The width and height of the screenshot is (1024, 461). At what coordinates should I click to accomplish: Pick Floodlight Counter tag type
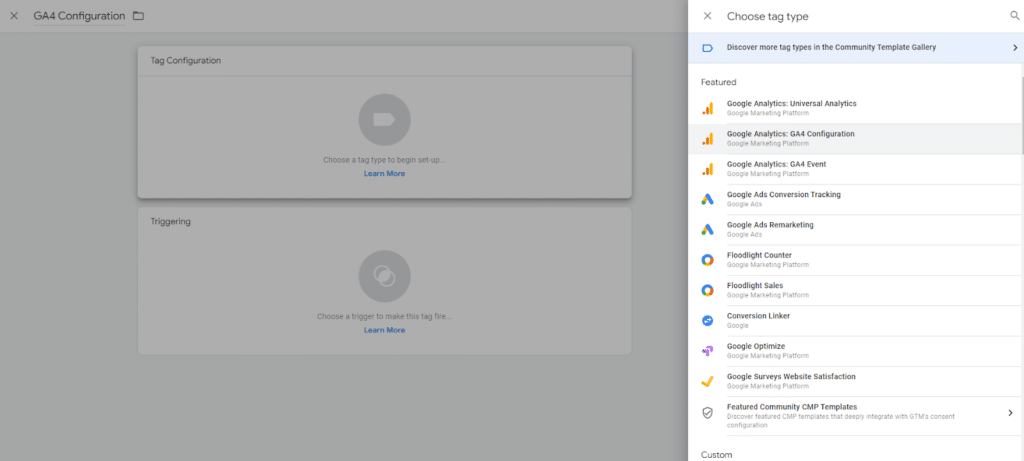[x=856, y=260]
